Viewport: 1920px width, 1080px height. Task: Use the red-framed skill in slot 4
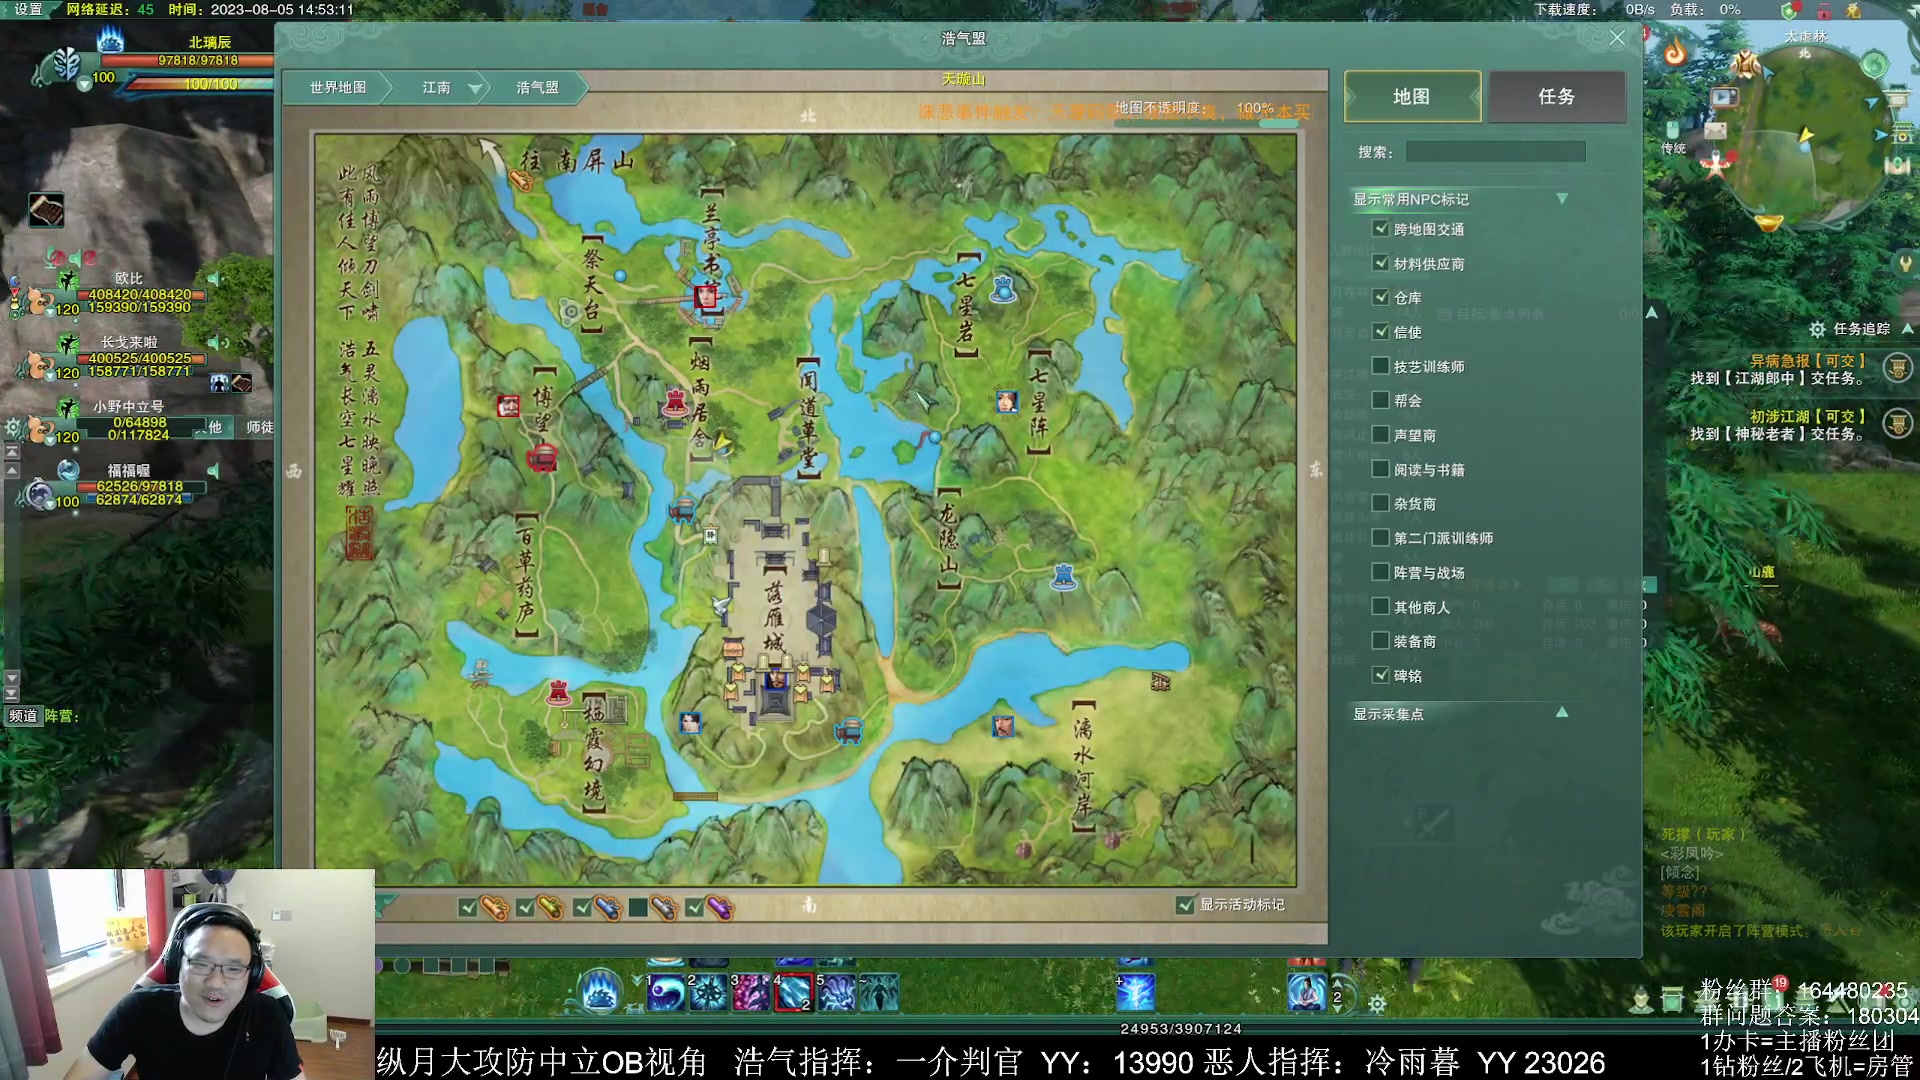coord(793,993)
